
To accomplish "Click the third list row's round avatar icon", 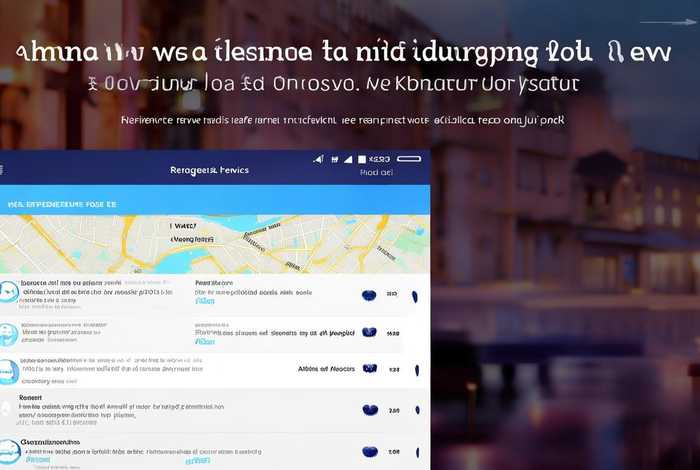I will (9, 371).
